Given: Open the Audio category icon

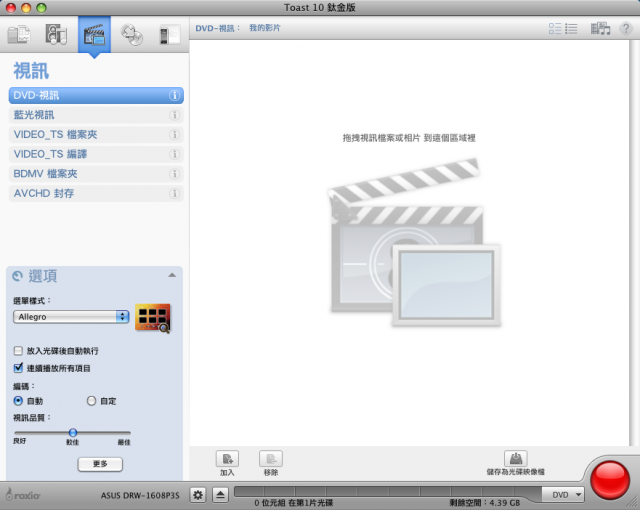Looking at the screenshot, I should [56, 34].
